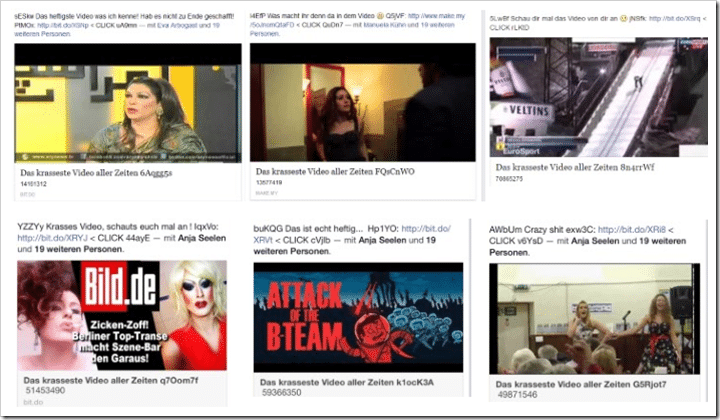Viewport: 720px width, 420px height.
Task: Open the make.my link in the Manuela Kühn post
Action: pyautogui.click(x=357, y=20)
